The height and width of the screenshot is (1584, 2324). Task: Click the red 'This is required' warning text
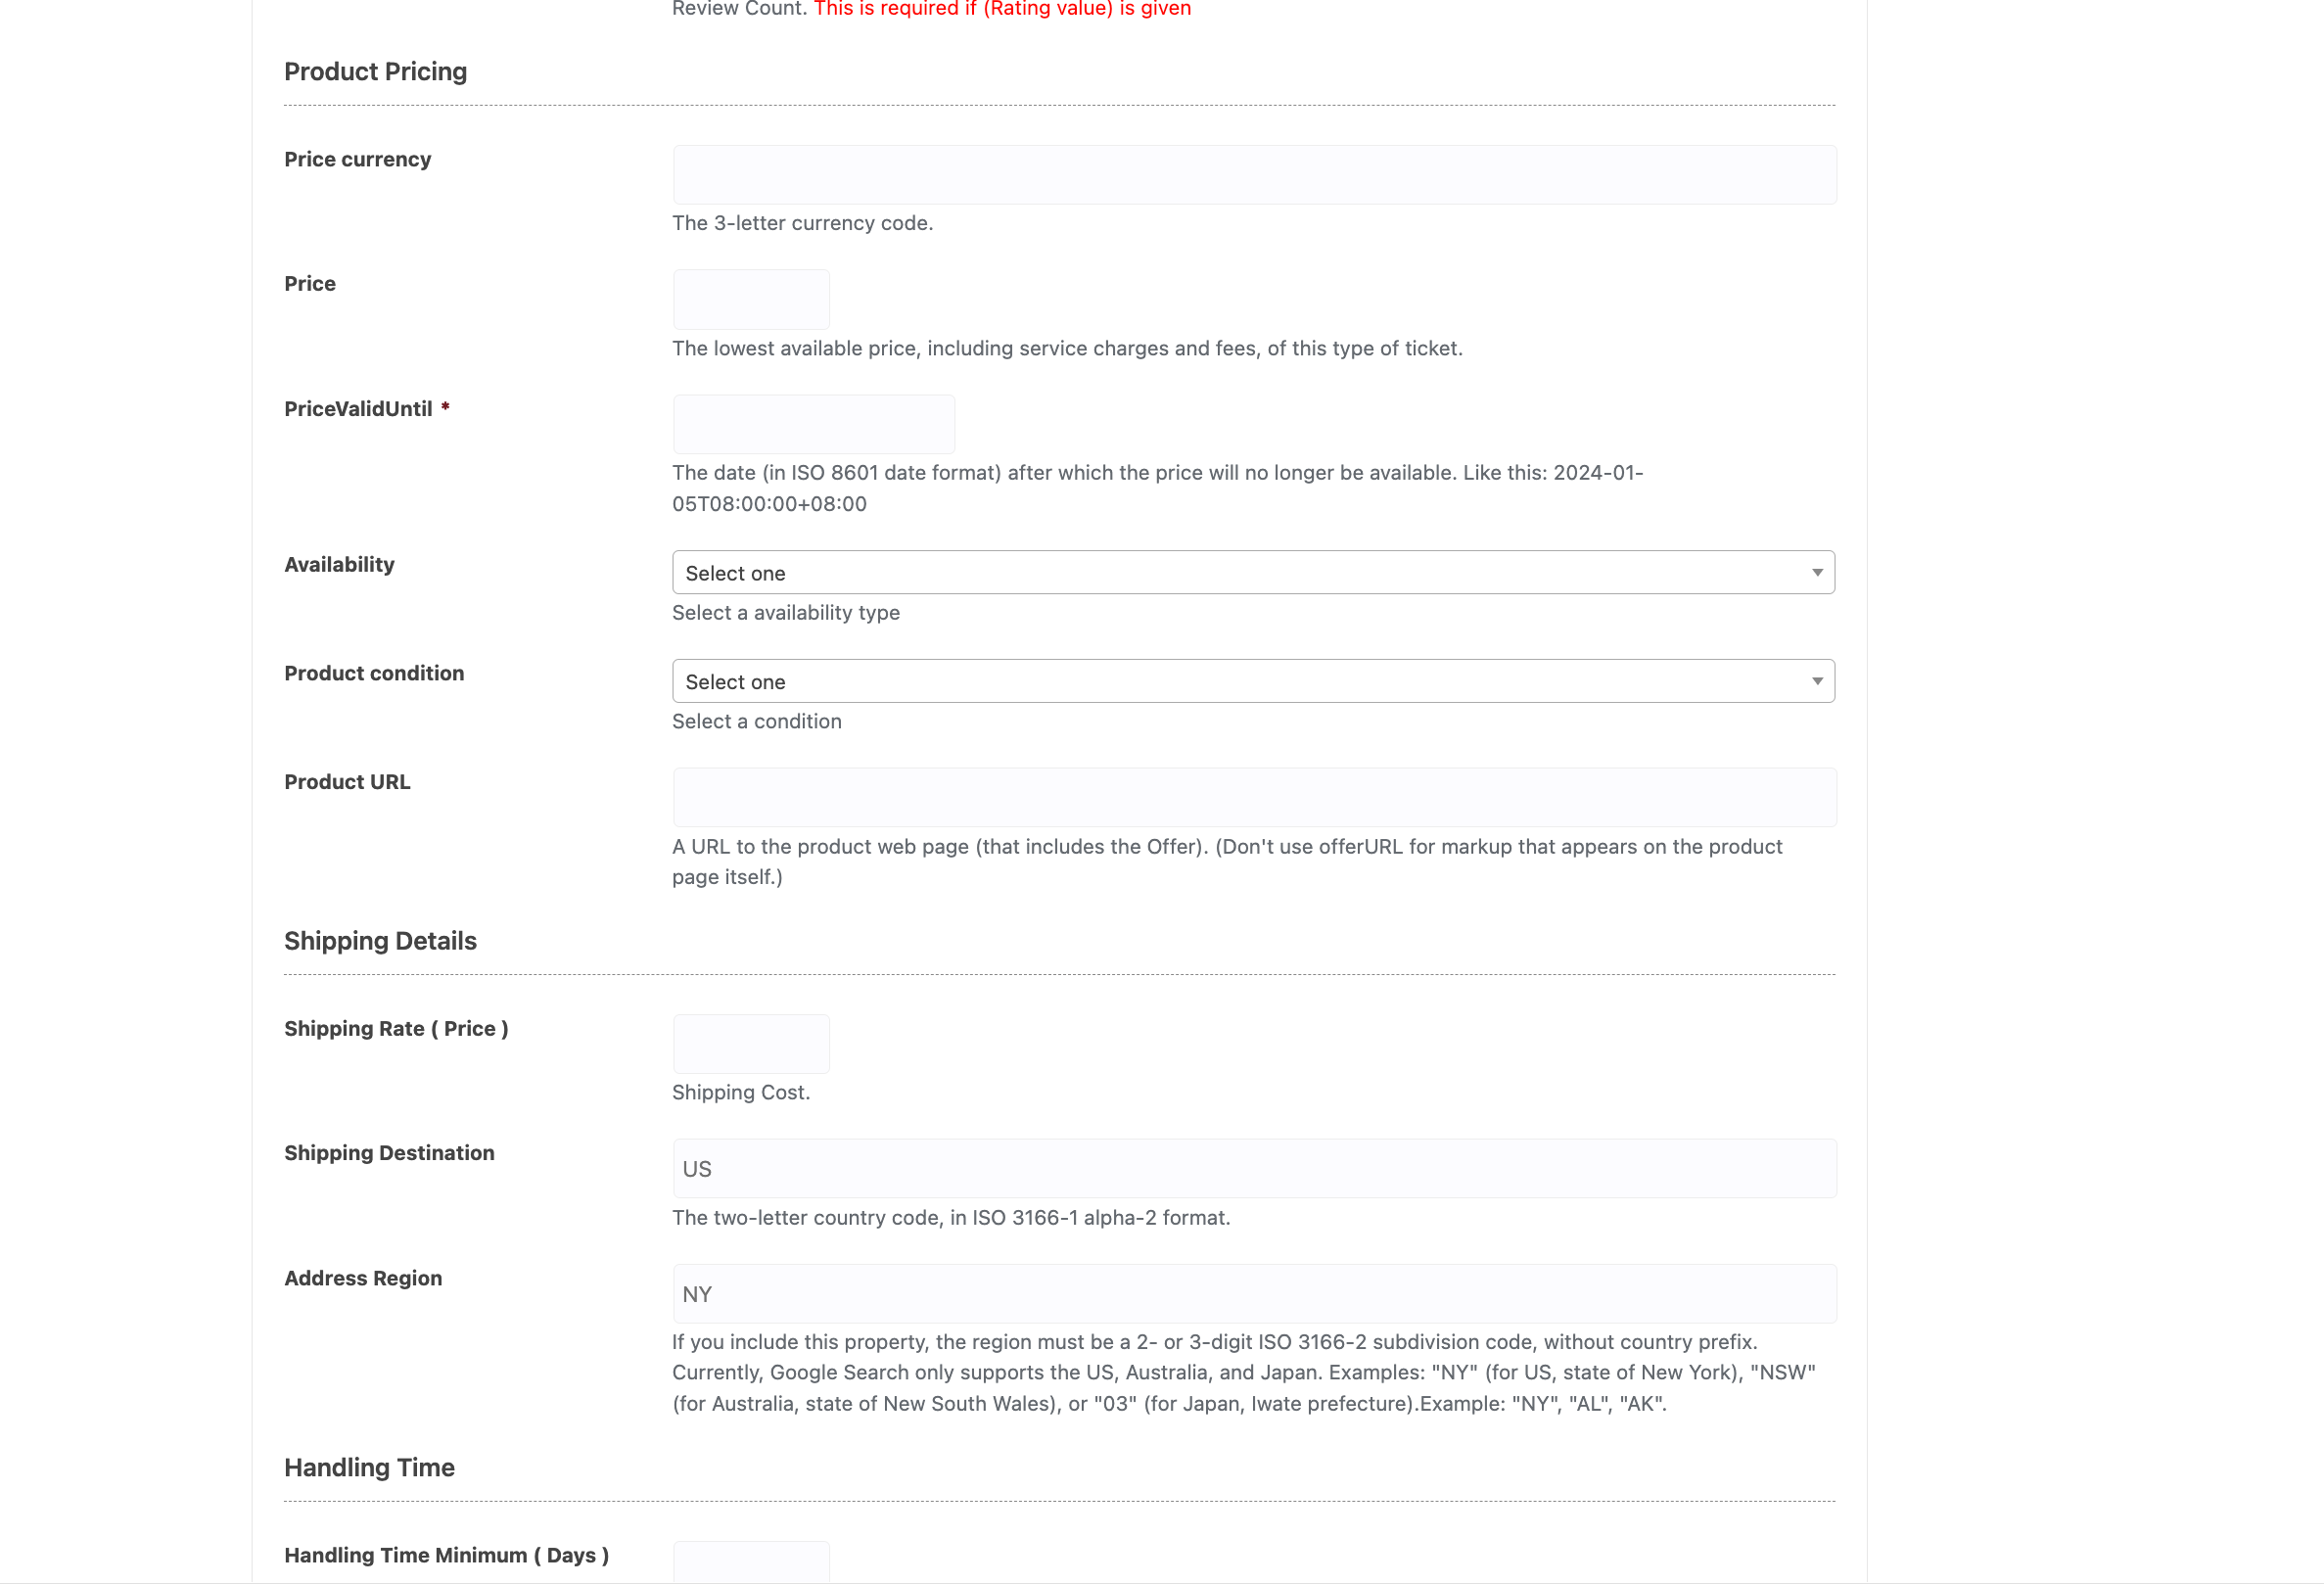(1002, 9)
